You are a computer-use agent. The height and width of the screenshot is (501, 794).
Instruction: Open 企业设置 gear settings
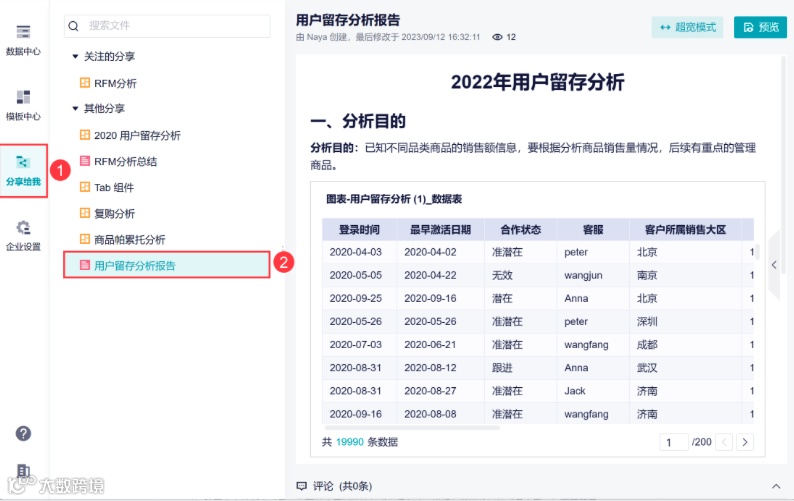23,236
